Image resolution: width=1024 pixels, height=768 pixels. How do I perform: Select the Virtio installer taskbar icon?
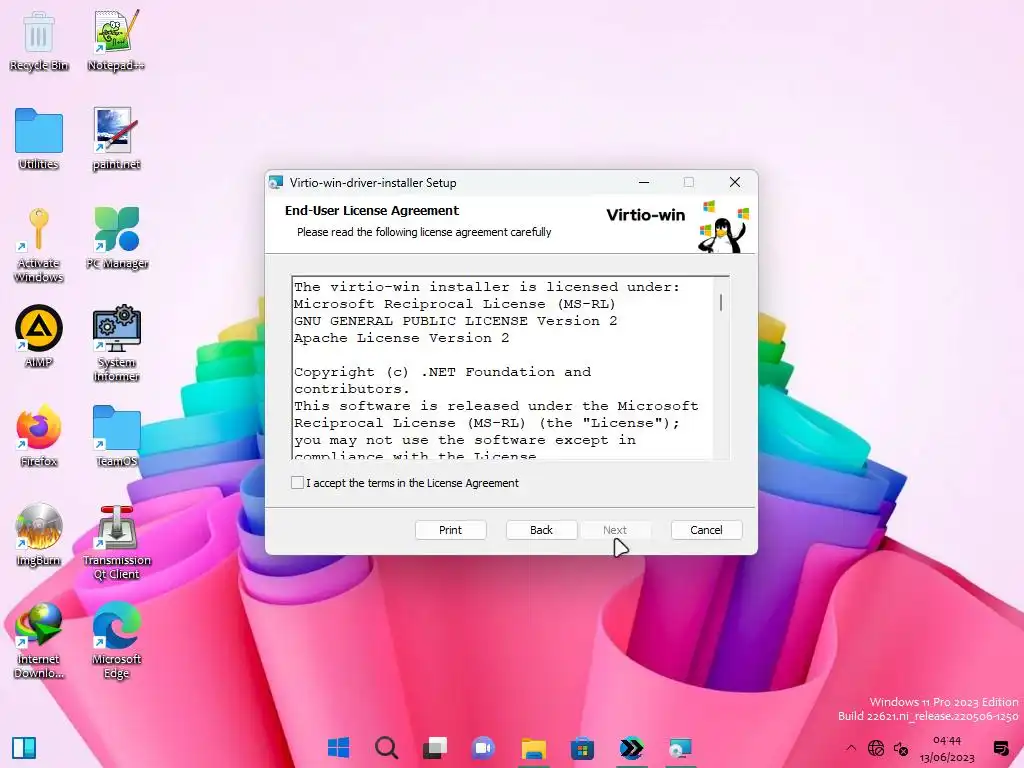[x=680, y=748]
